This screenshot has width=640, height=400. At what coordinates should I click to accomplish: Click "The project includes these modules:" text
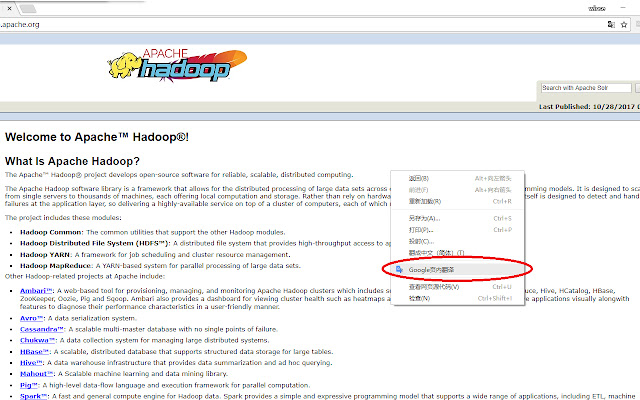point(63,218)
